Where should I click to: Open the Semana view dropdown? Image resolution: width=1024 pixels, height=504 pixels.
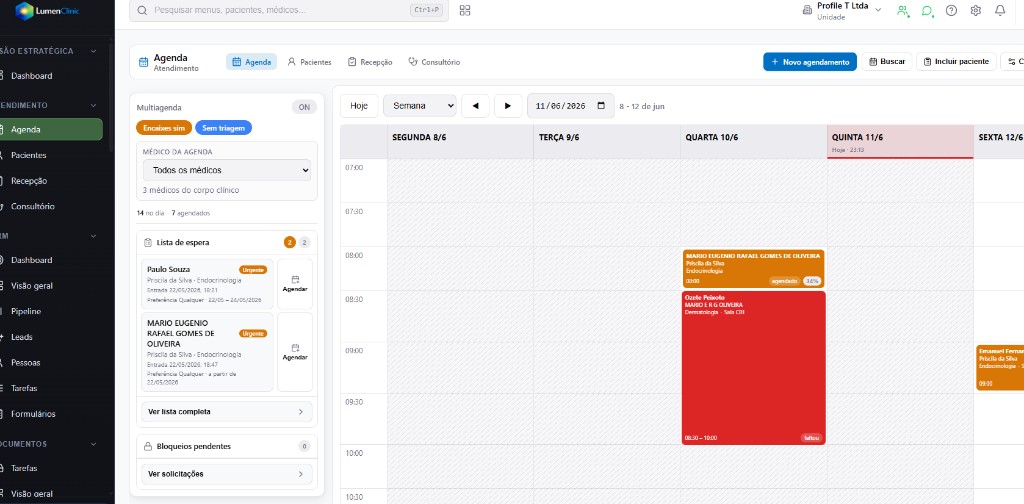pyautogui.click(x=419, y=106)
